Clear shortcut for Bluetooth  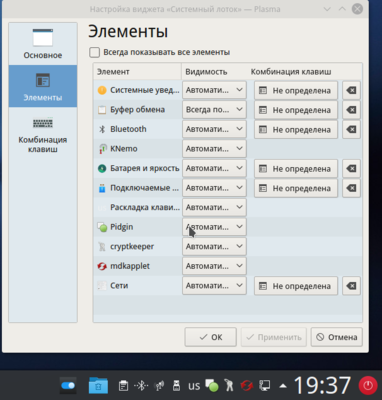coord(351,129)
